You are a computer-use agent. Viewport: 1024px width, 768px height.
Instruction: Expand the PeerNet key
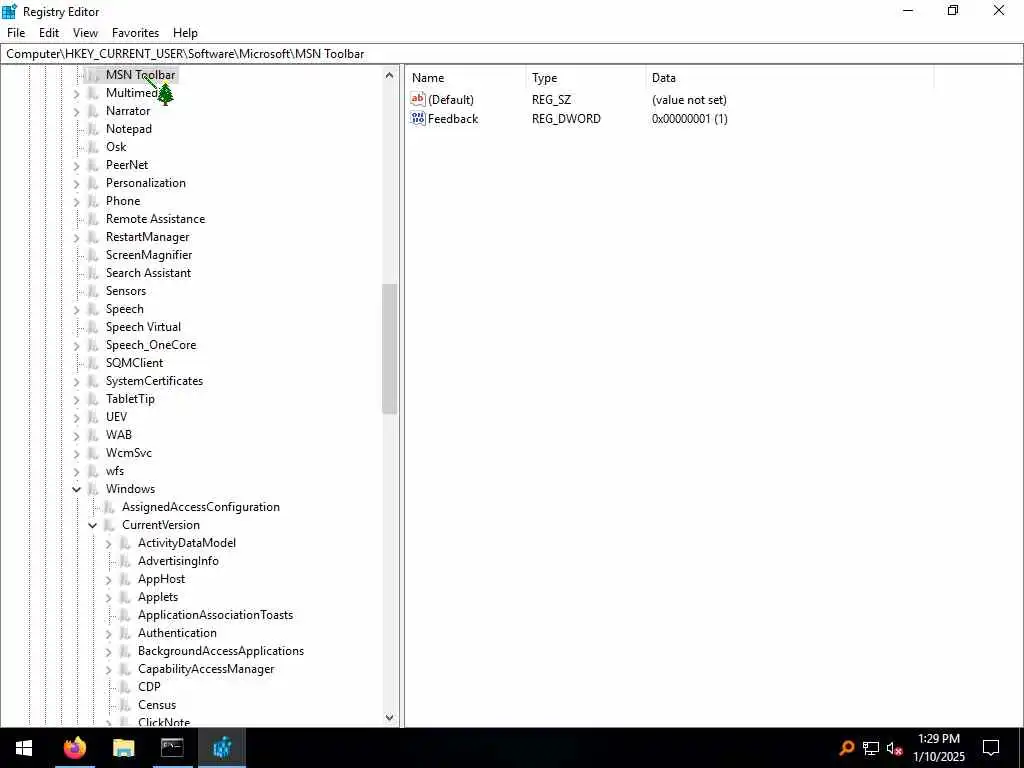tap(76, 166)
